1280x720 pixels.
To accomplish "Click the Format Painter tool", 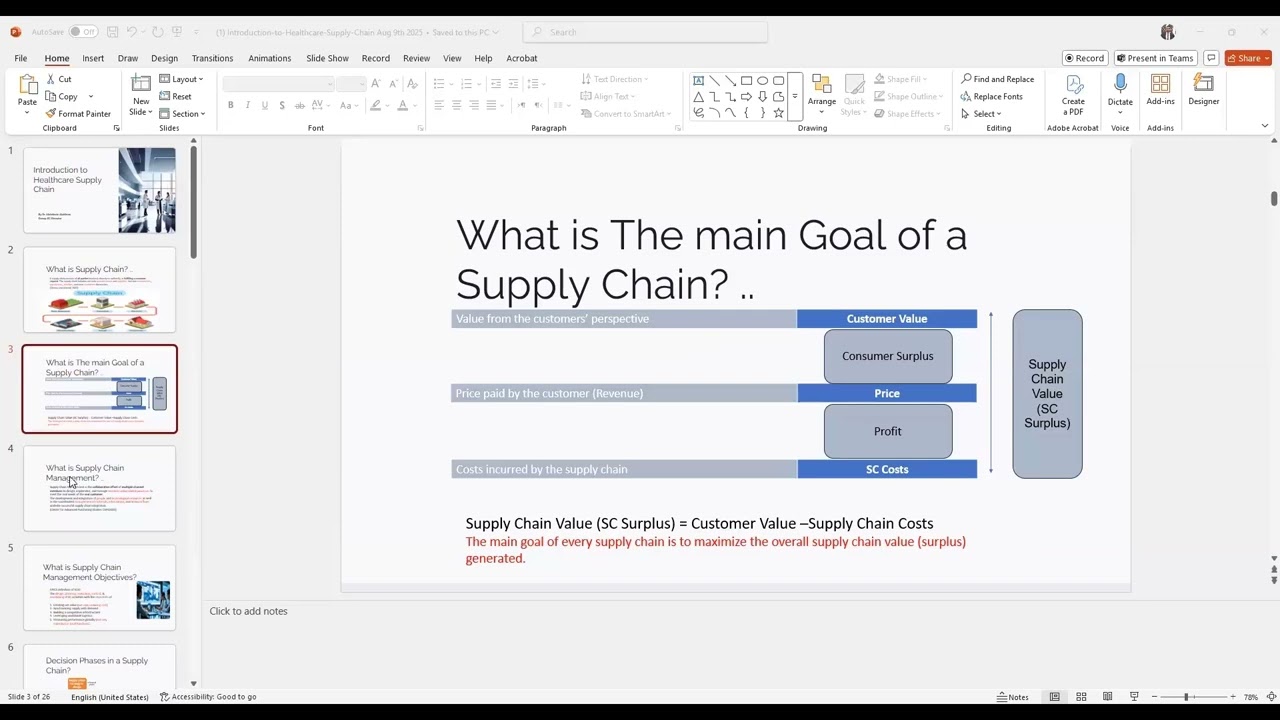I will pyautogui.click(x=78, y=114).
